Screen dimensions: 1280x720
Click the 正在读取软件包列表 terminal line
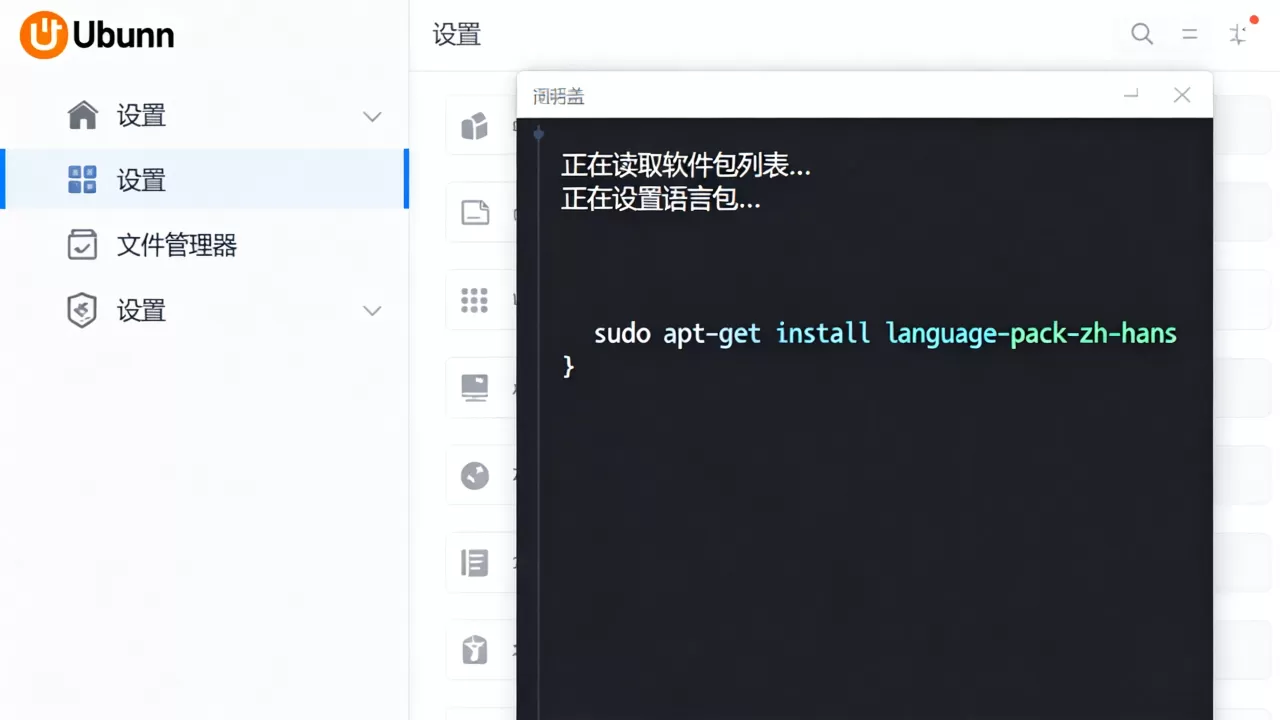pos(686,166)
